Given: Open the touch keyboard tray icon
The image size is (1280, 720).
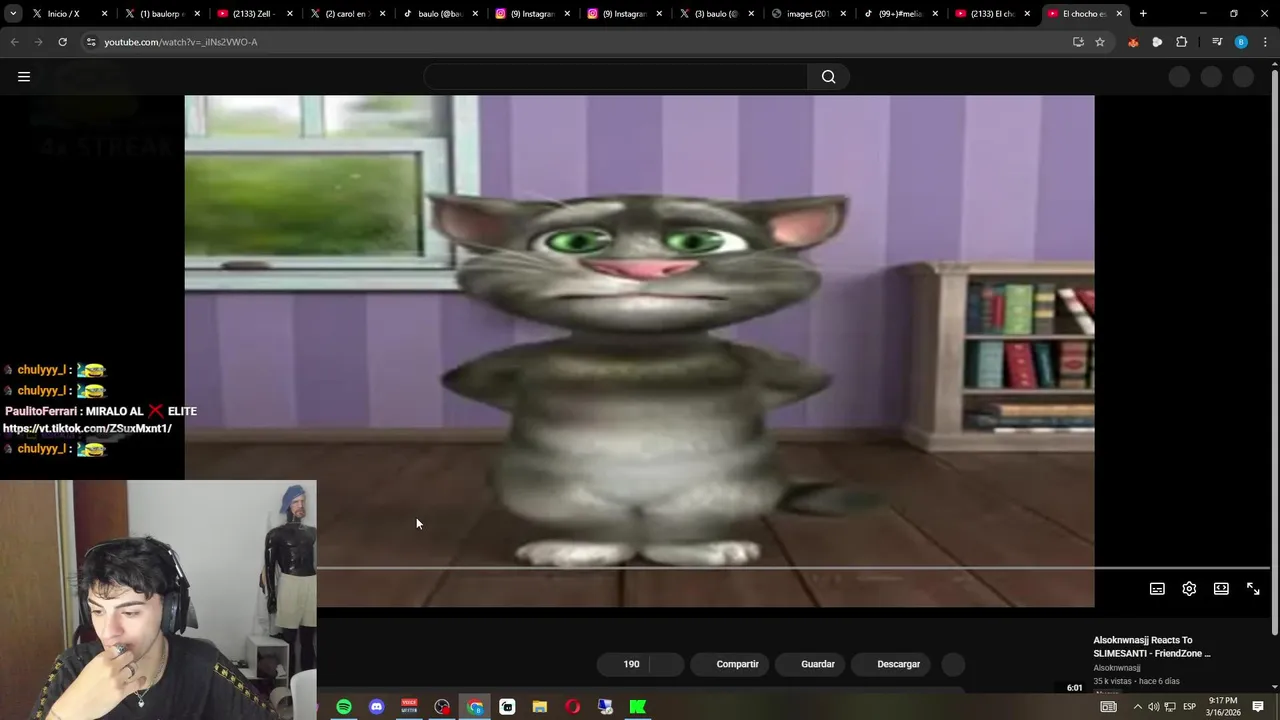Looking at the screenshot, I should click(1108, 707).
